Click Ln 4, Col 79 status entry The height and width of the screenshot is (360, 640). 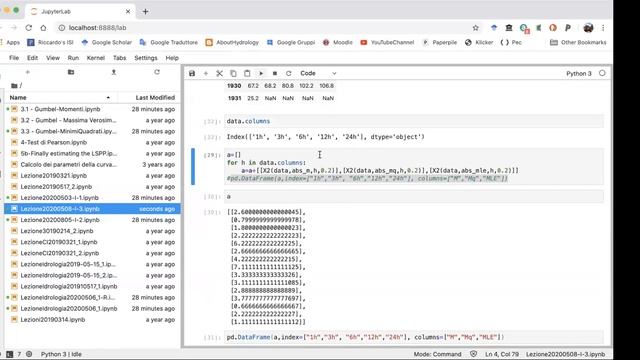click(x=502, y=354)
